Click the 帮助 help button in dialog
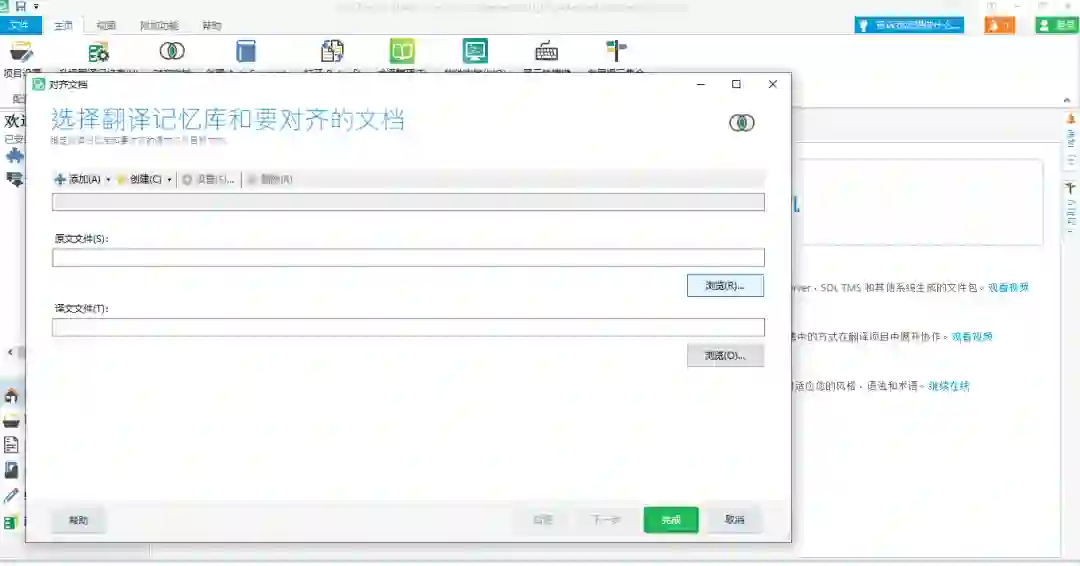Screen dimensions: 1080x566 [79, 520]
